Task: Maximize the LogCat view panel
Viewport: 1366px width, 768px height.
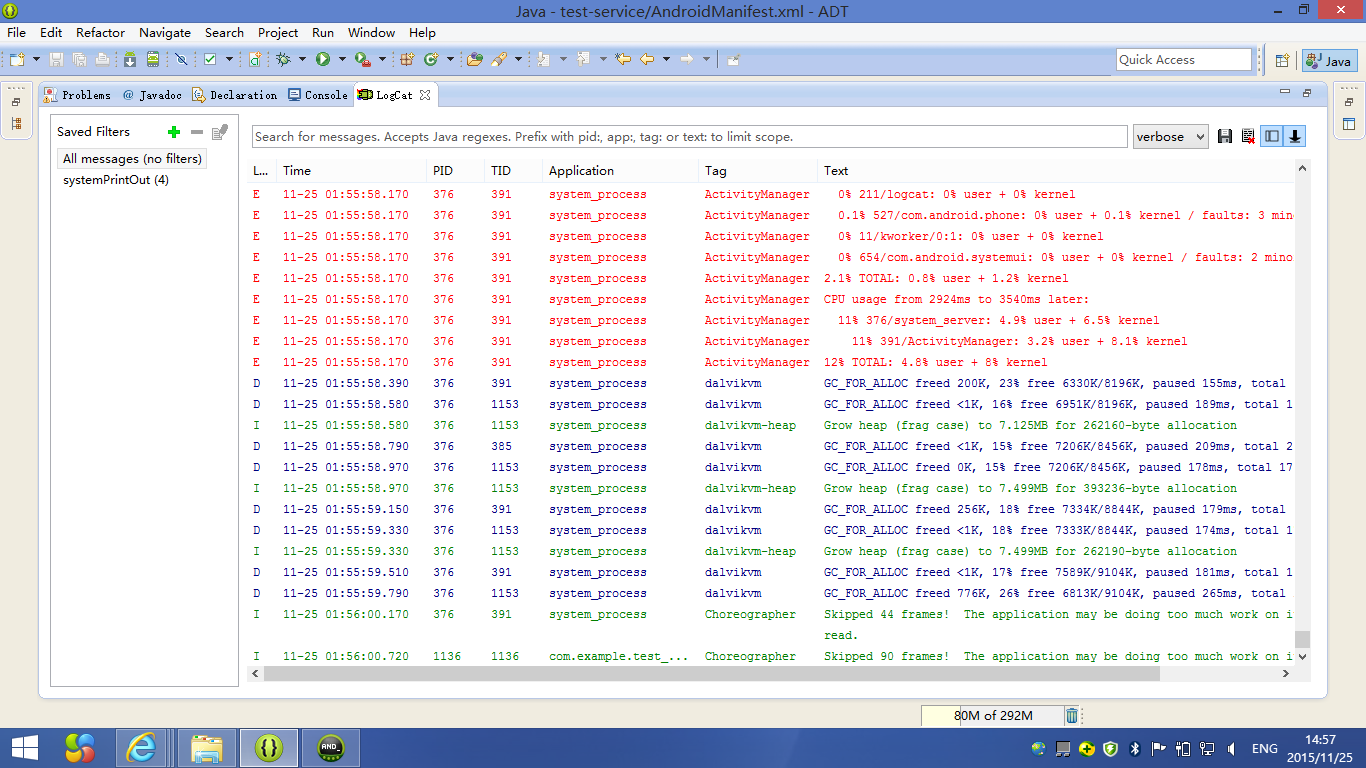Action: 1307,93
